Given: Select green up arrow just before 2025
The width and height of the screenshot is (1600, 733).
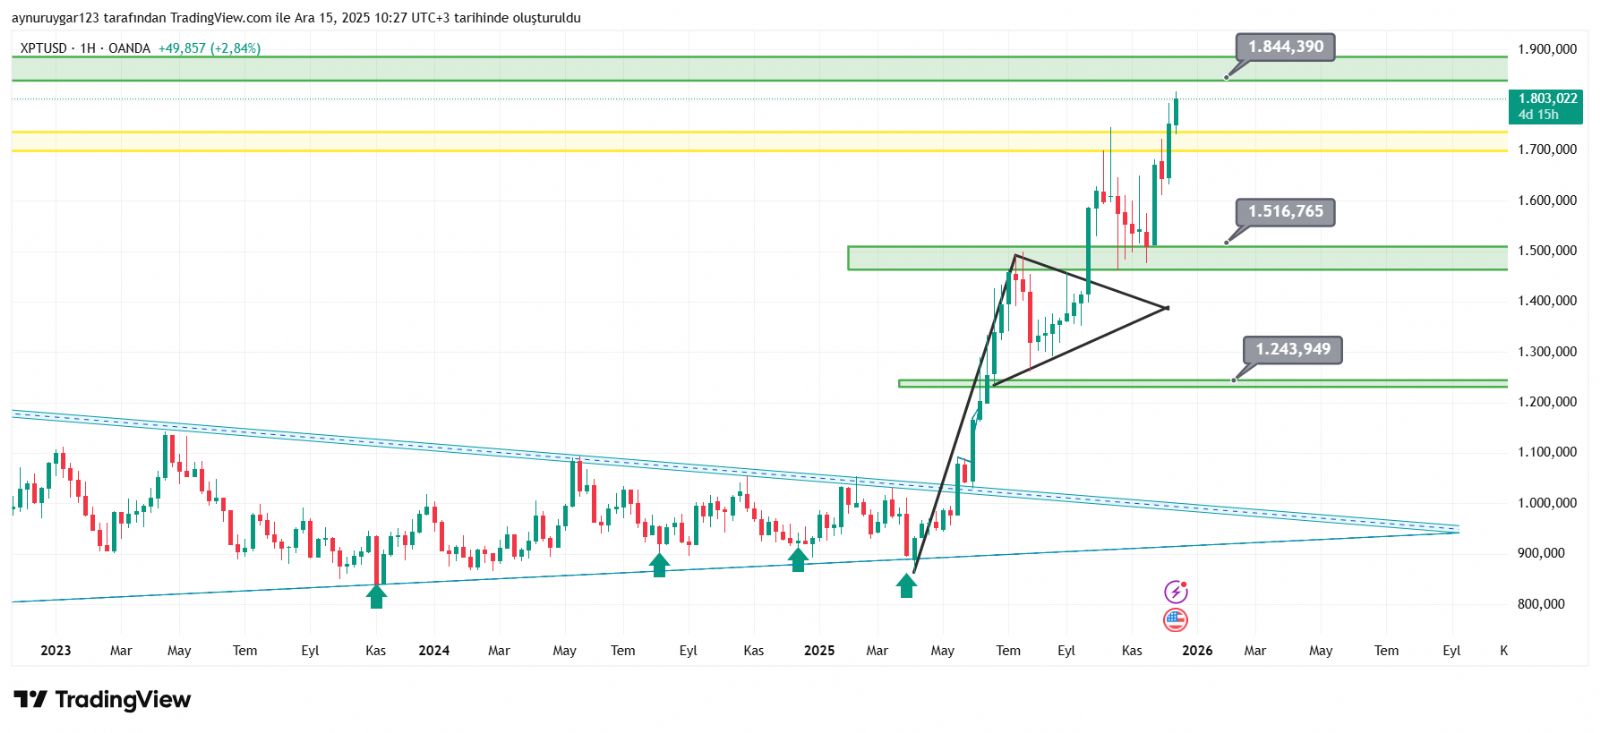Looking at the screenshot, I should tap(798, 559).
